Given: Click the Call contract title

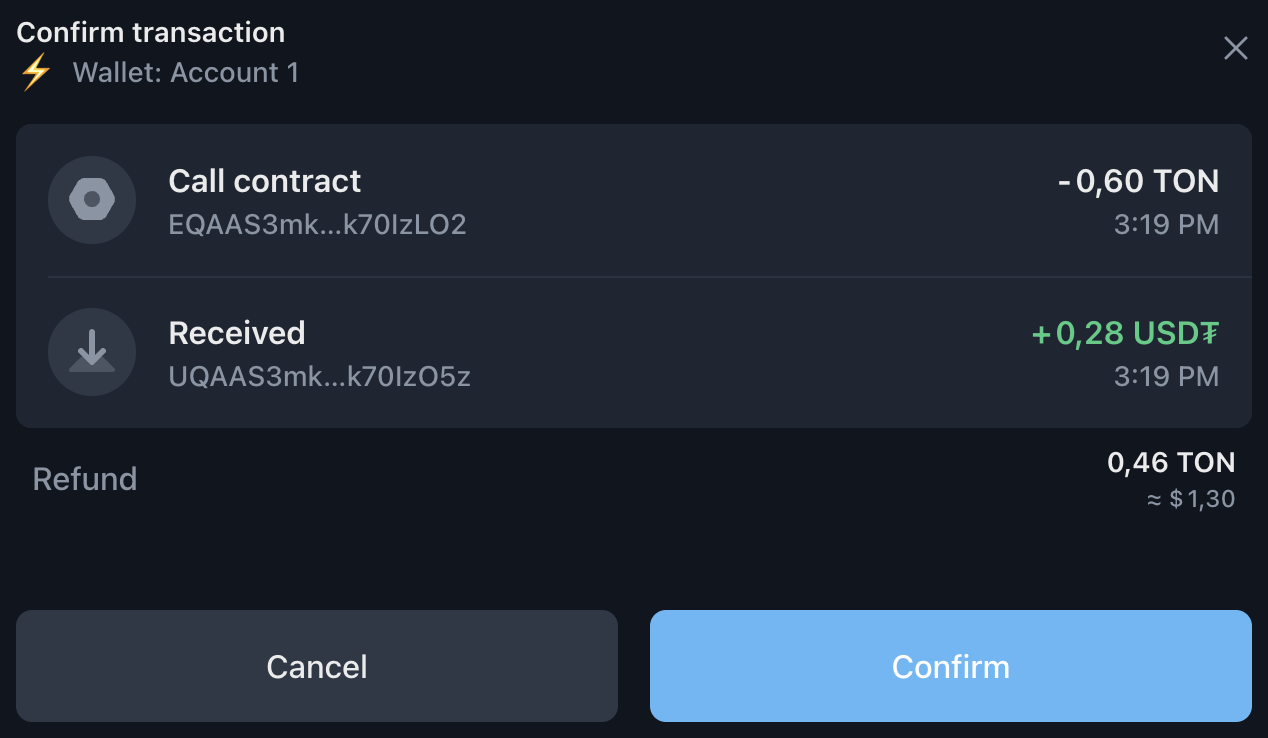Looking at the screenshot, I should [265, 181].
